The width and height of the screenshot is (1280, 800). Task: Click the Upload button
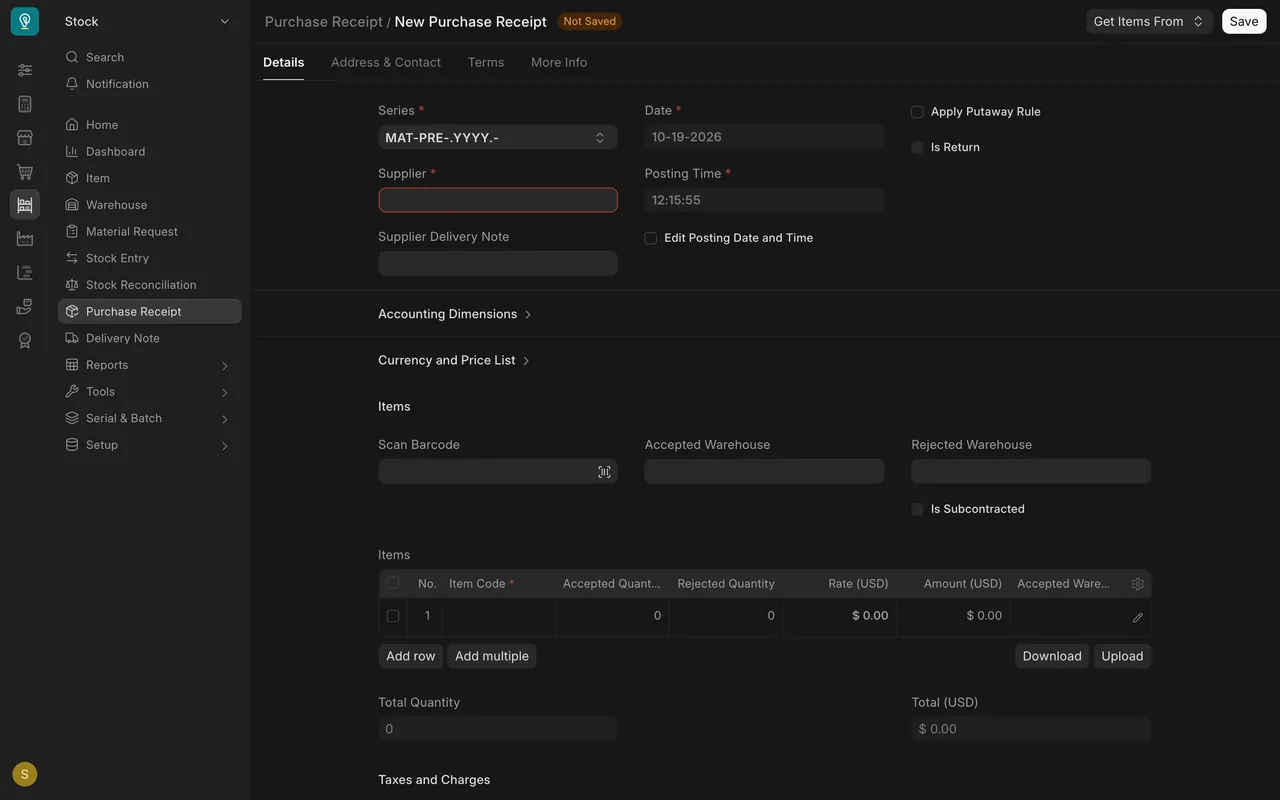click(1122, 656)
